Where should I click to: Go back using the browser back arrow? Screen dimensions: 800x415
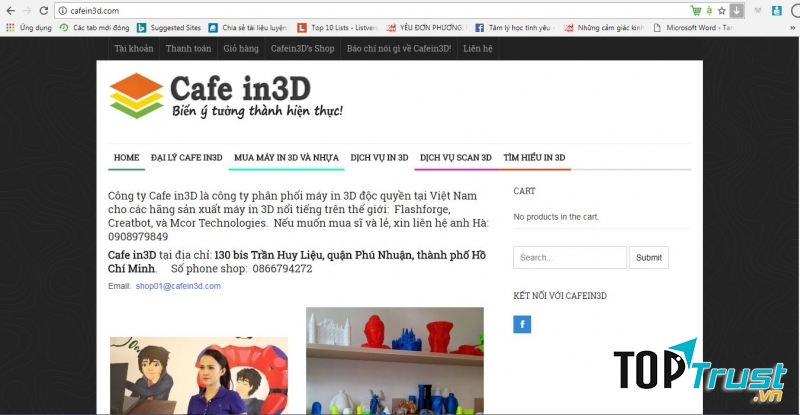10,11
